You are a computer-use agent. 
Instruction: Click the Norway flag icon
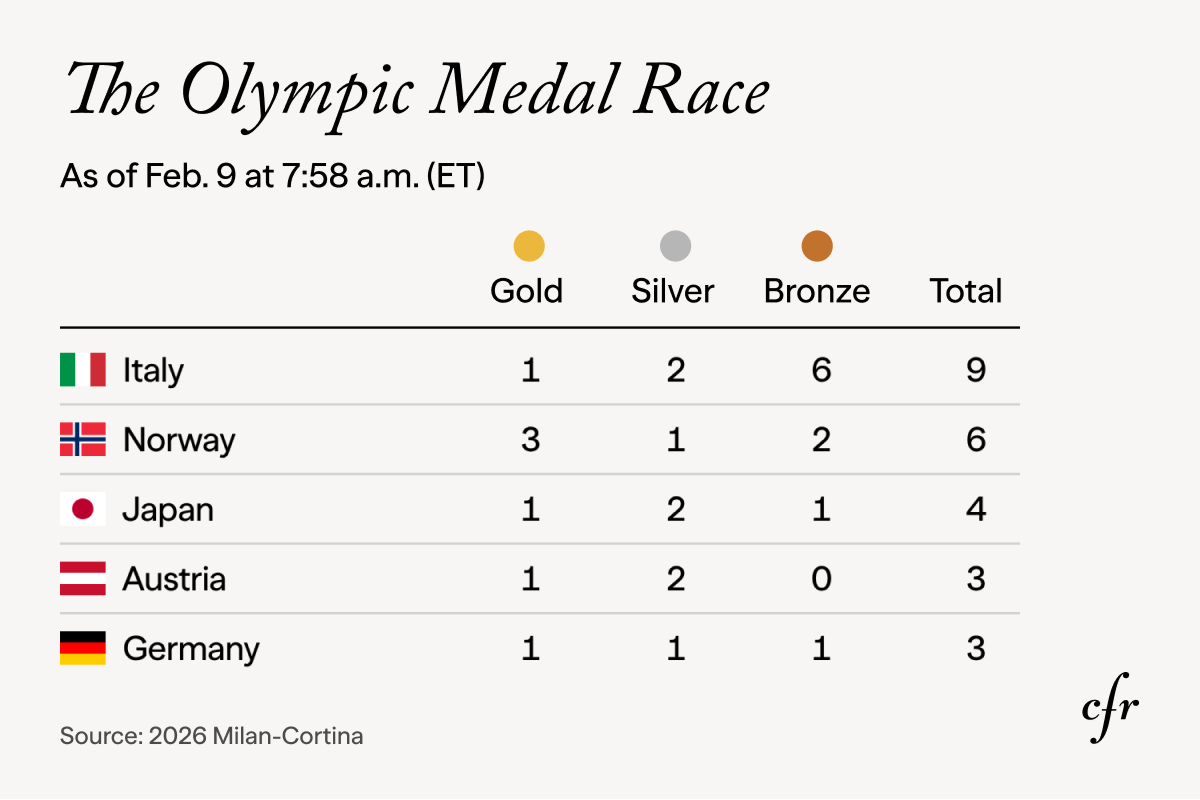point(83,440)
